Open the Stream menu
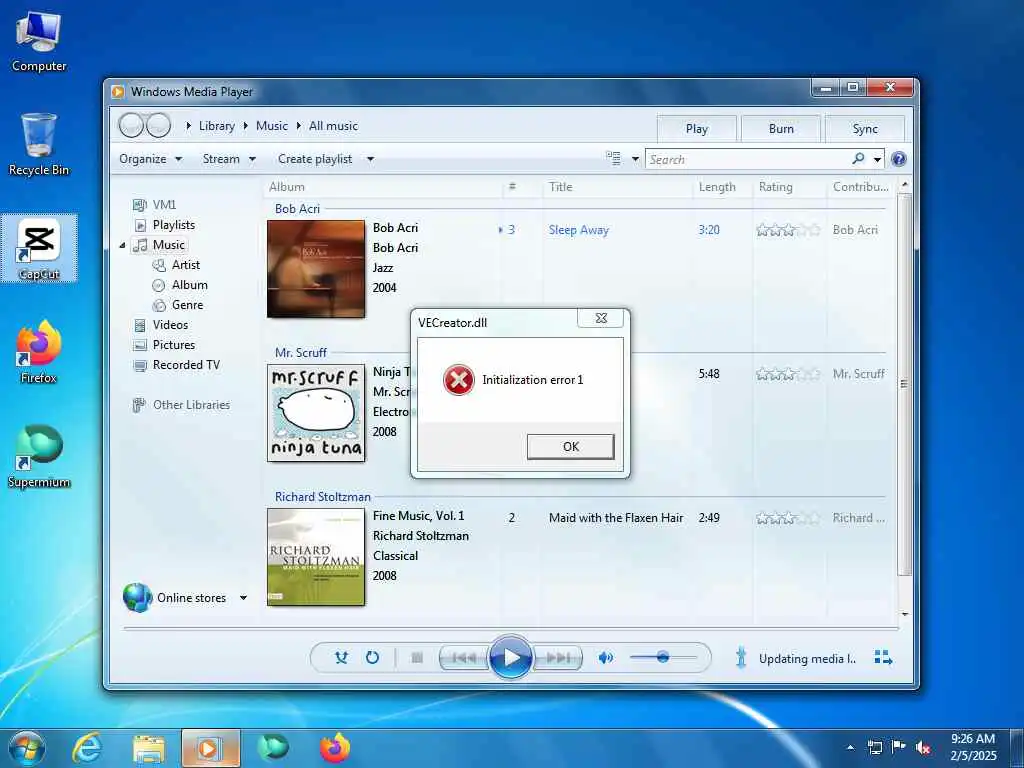The width and height of the screenshot is (1024, 768). [x=229, y=159]
